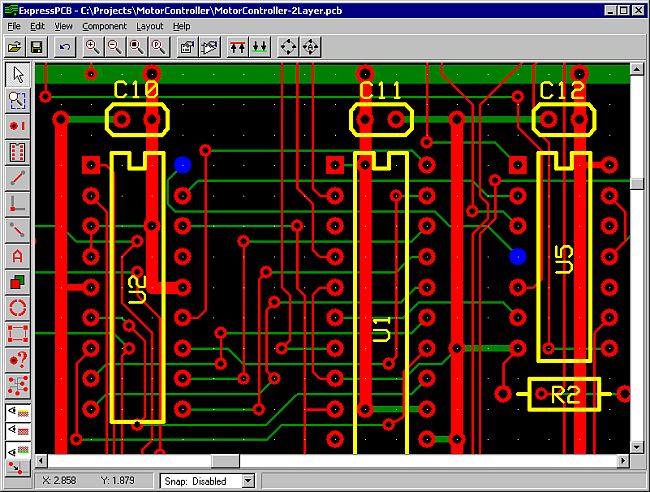Toggle silkscreen layer visibility button

click(x=18, y=412)
